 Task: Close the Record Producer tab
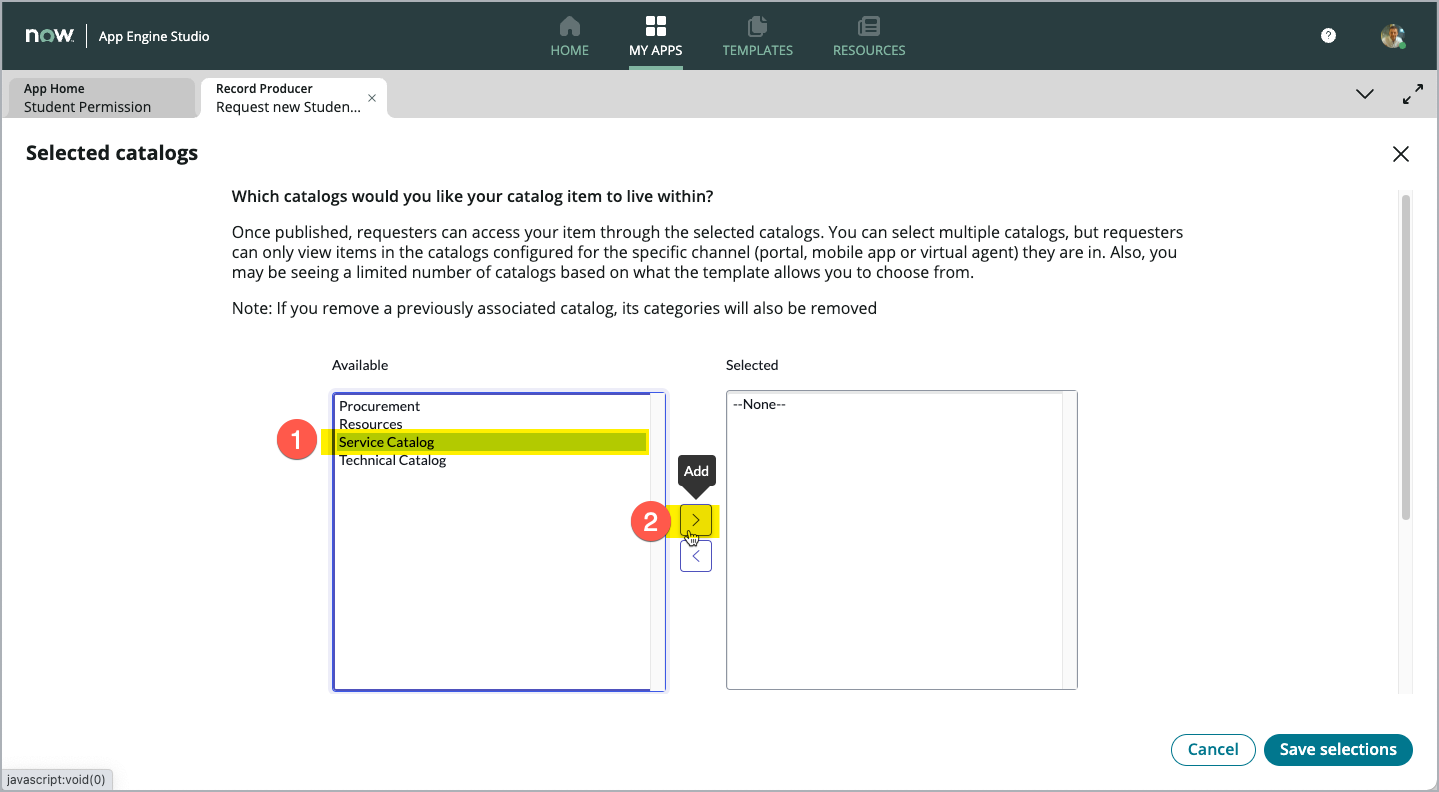[x=372, y=98]
